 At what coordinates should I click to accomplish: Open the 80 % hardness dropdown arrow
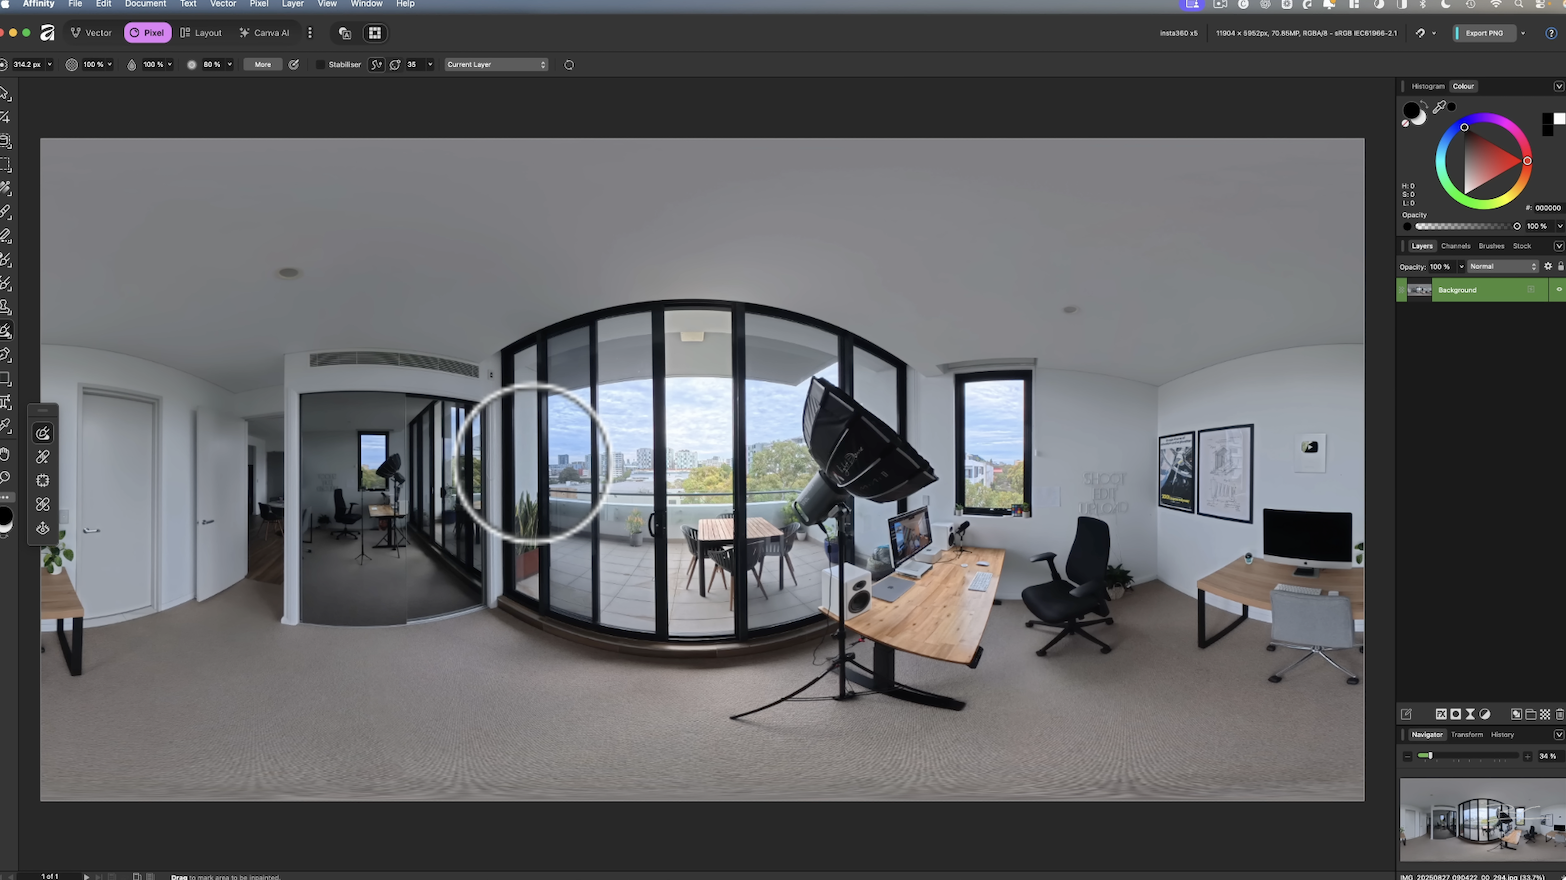pyautogui.click(x=229, y=65)
